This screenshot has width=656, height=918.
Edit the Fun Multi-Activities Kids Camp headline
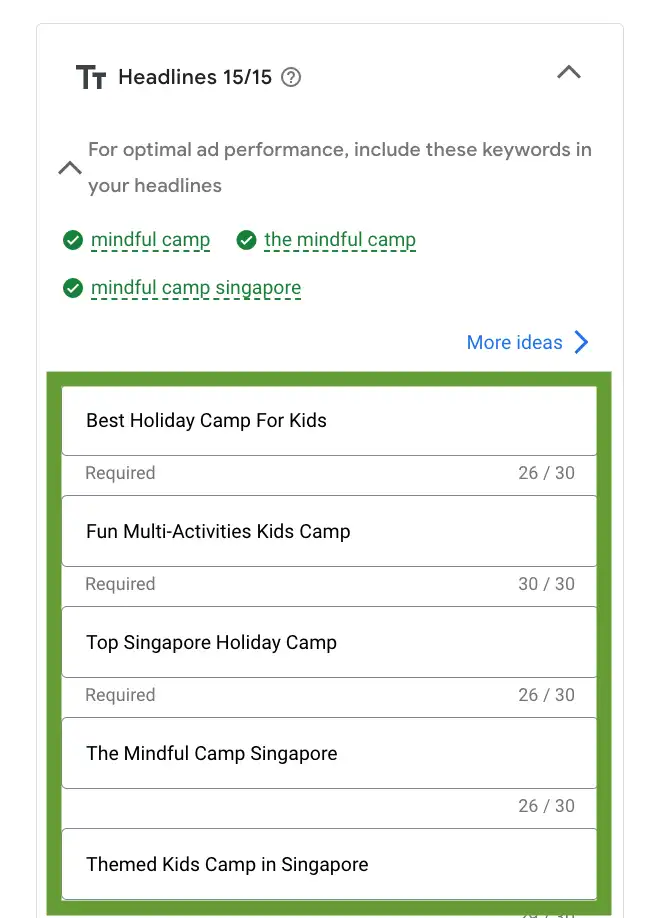click(329, 531)
